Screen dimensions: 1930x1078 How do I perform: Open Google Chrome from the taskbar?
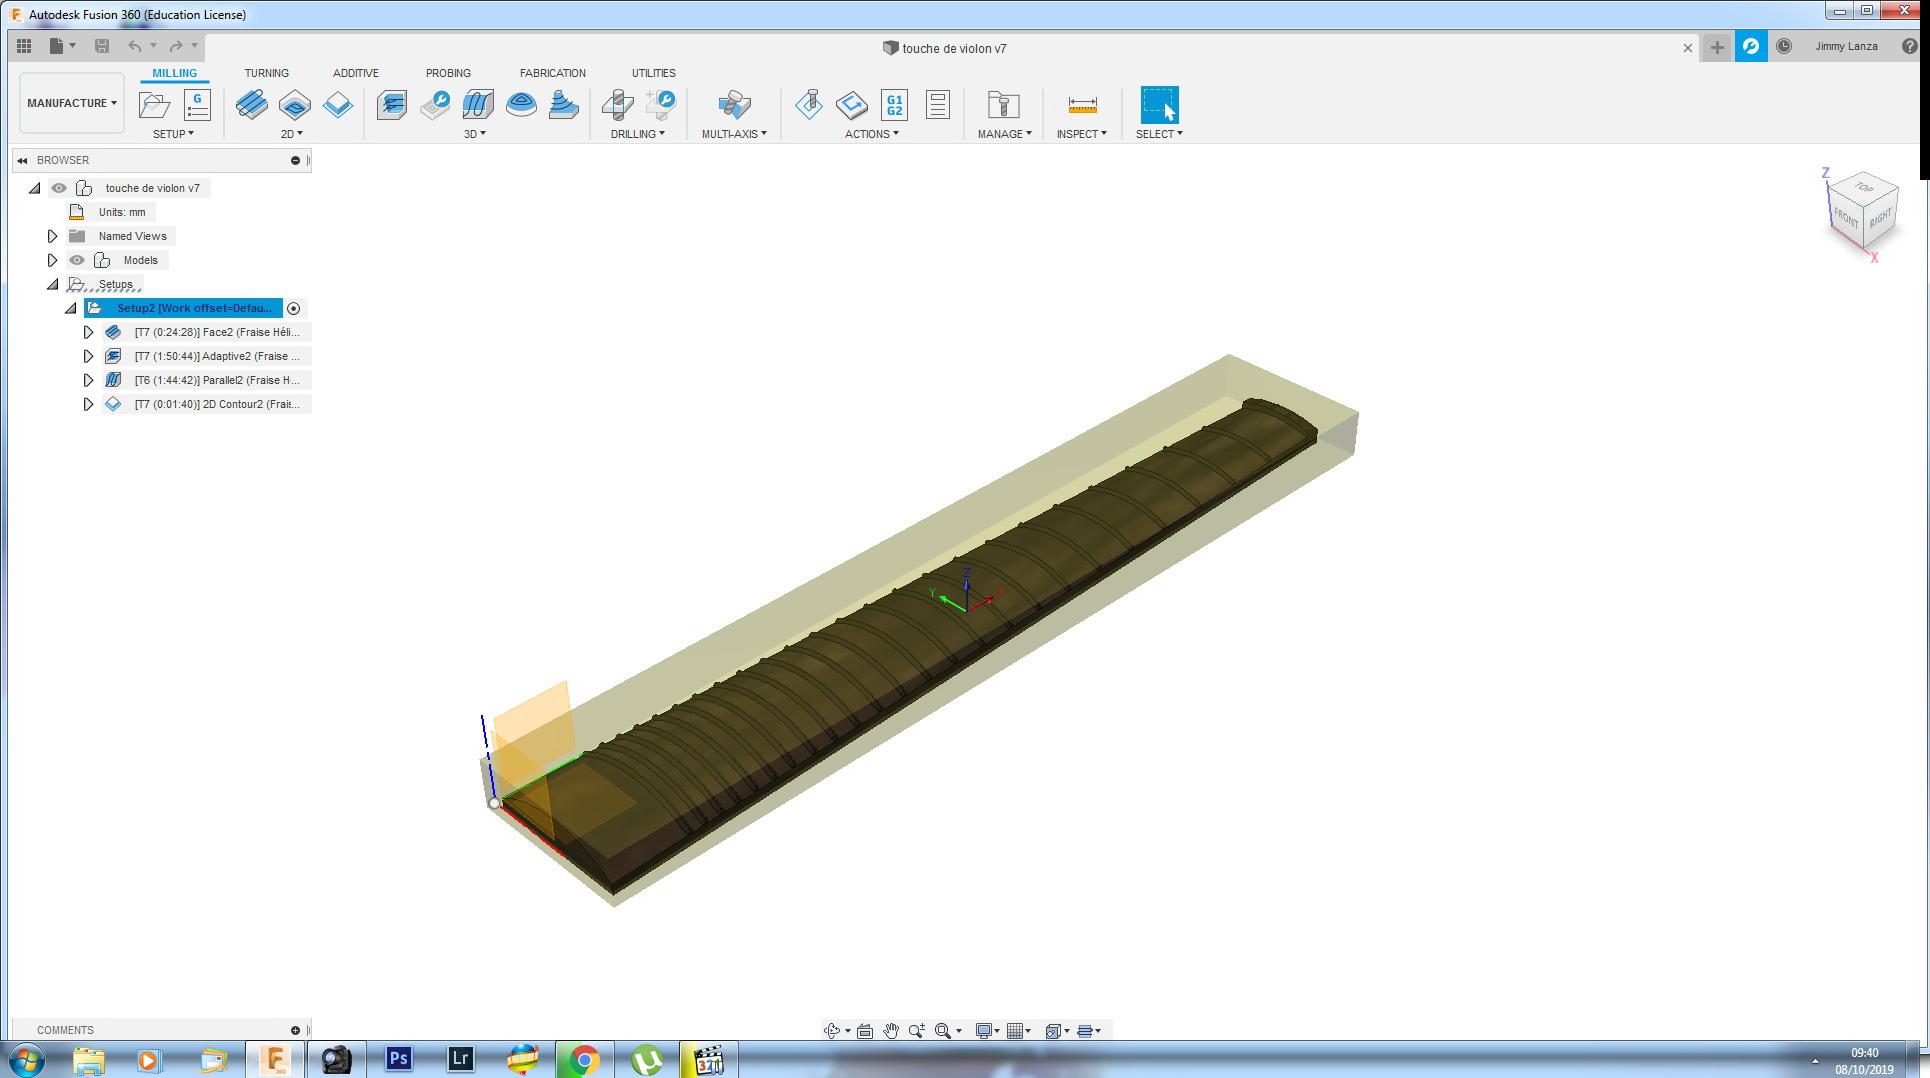pyautogui.click(x=584, y=1059)
